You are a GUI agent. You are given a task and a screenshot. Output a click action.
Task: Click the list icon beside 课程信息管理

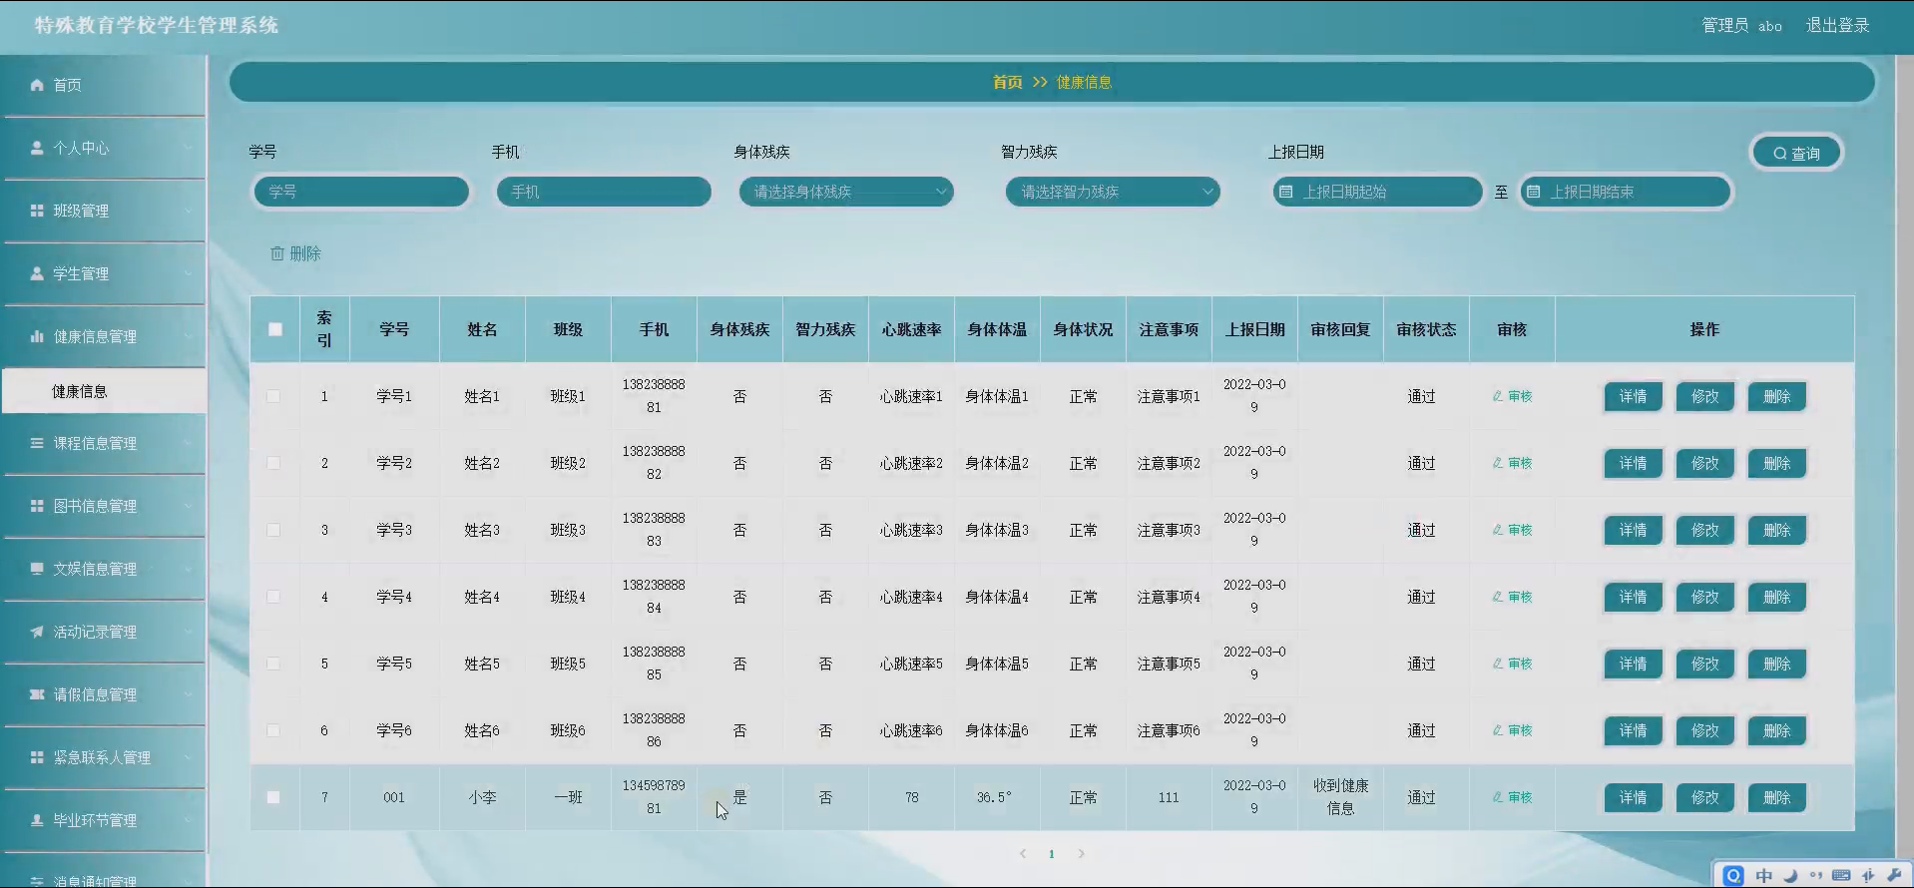pos(37,443)
